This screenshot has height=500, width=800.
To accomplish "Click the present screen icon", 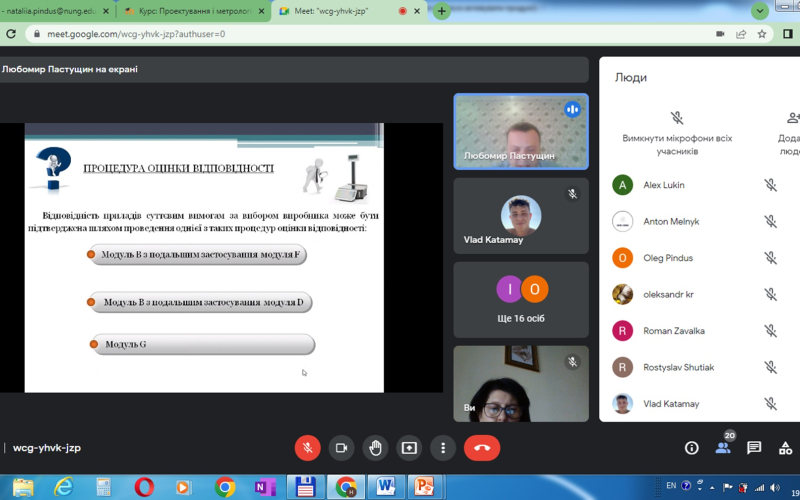I will (409, 448).
